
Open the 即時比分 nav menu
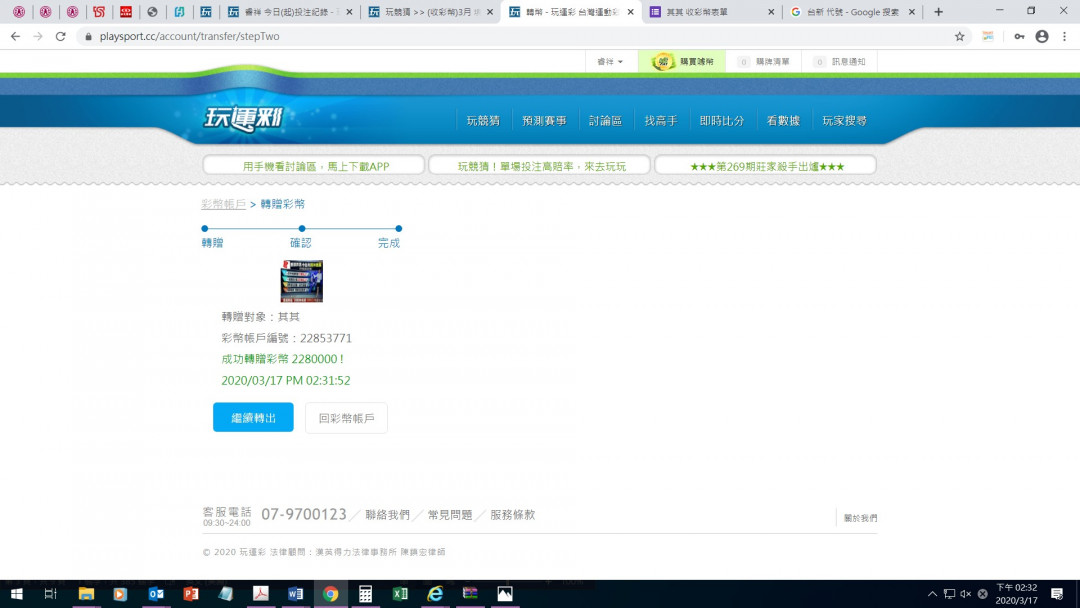(x=721, y=120)
